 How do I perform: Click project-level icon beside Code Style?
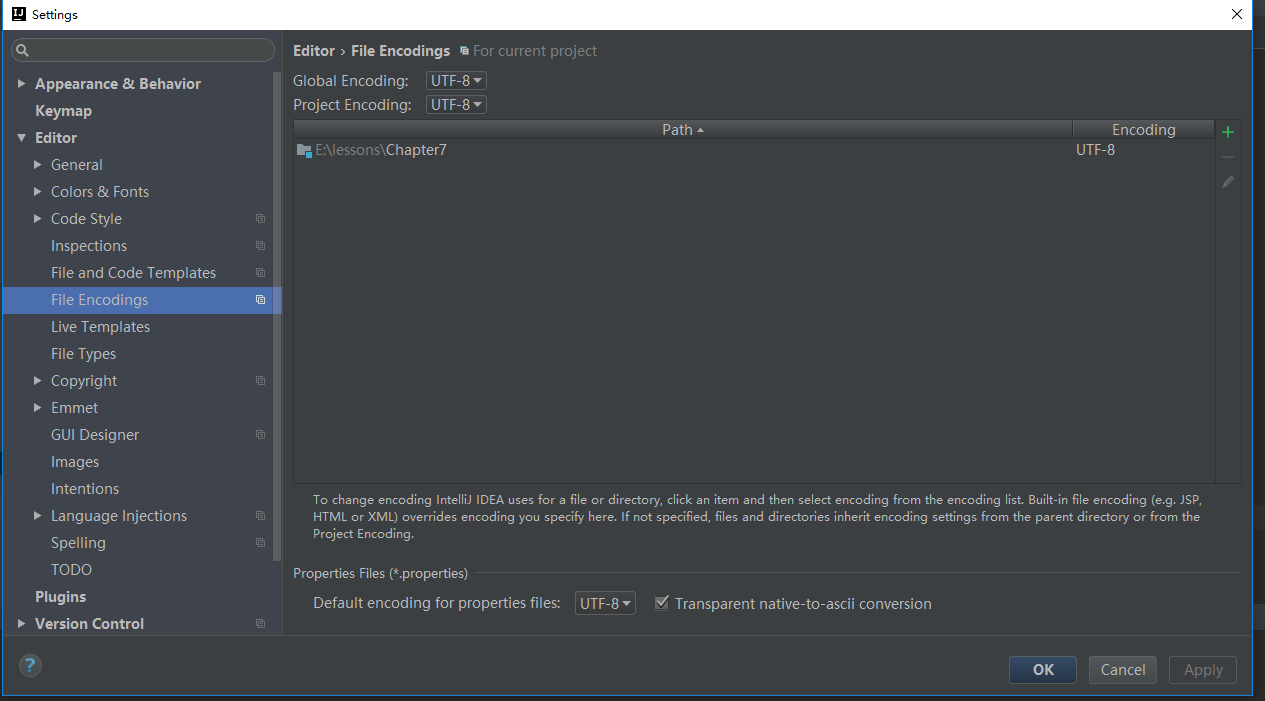click(260, 219)
